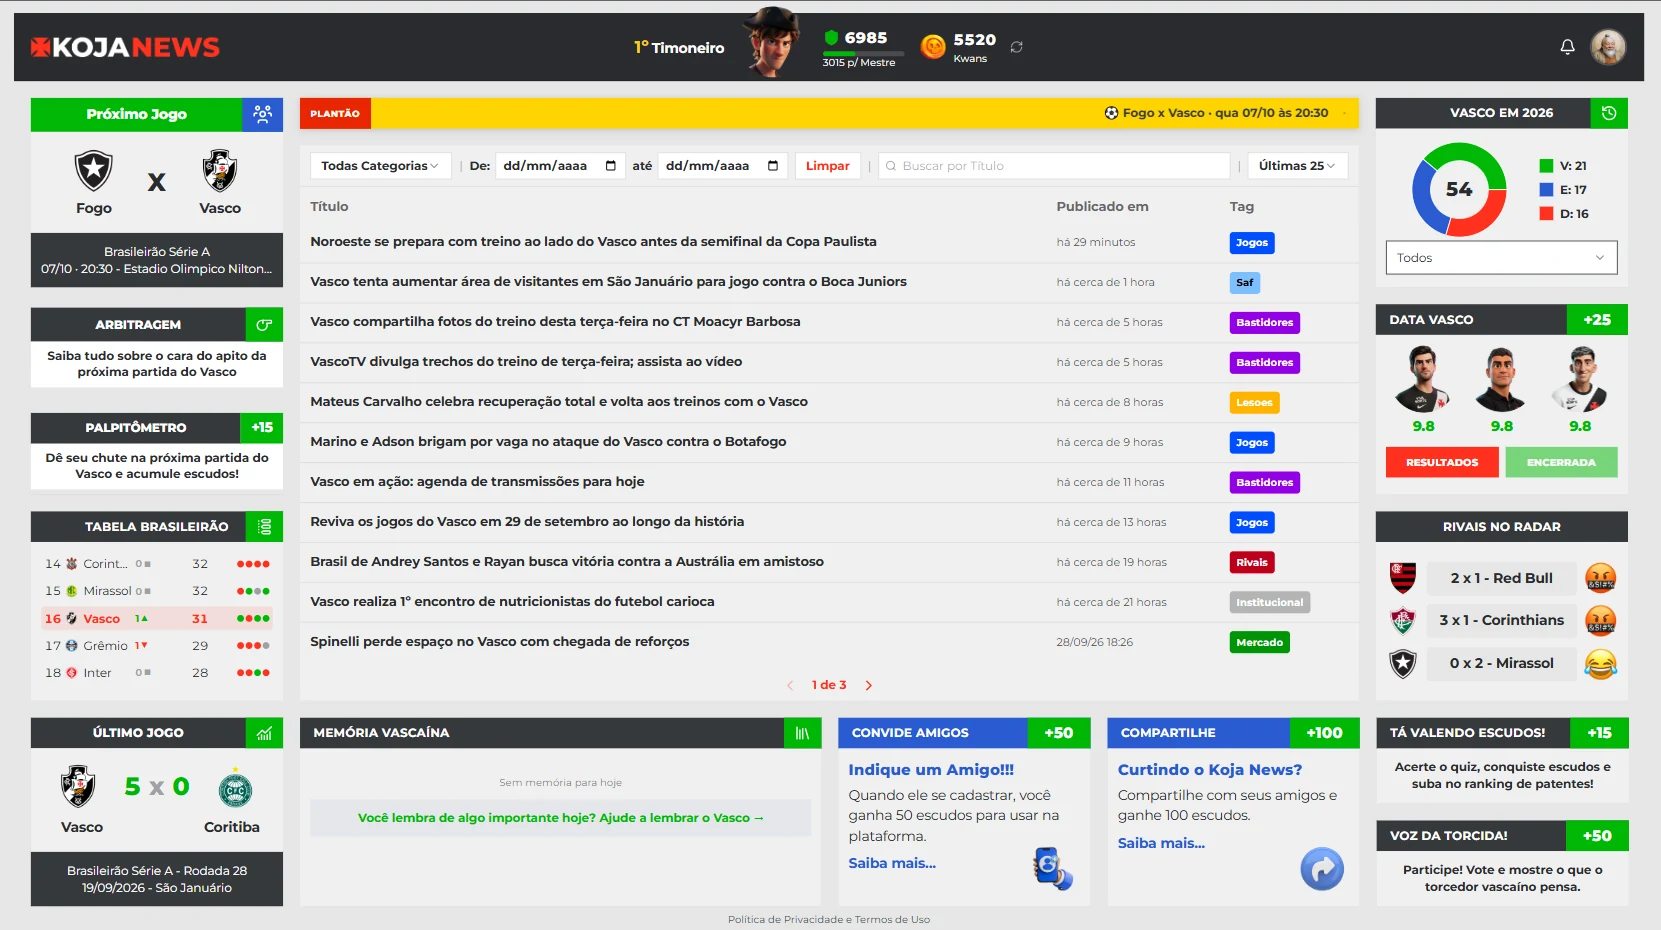Go to next news page arrow
Viewport: 1661px width, 930px height.
click(868, 686)
